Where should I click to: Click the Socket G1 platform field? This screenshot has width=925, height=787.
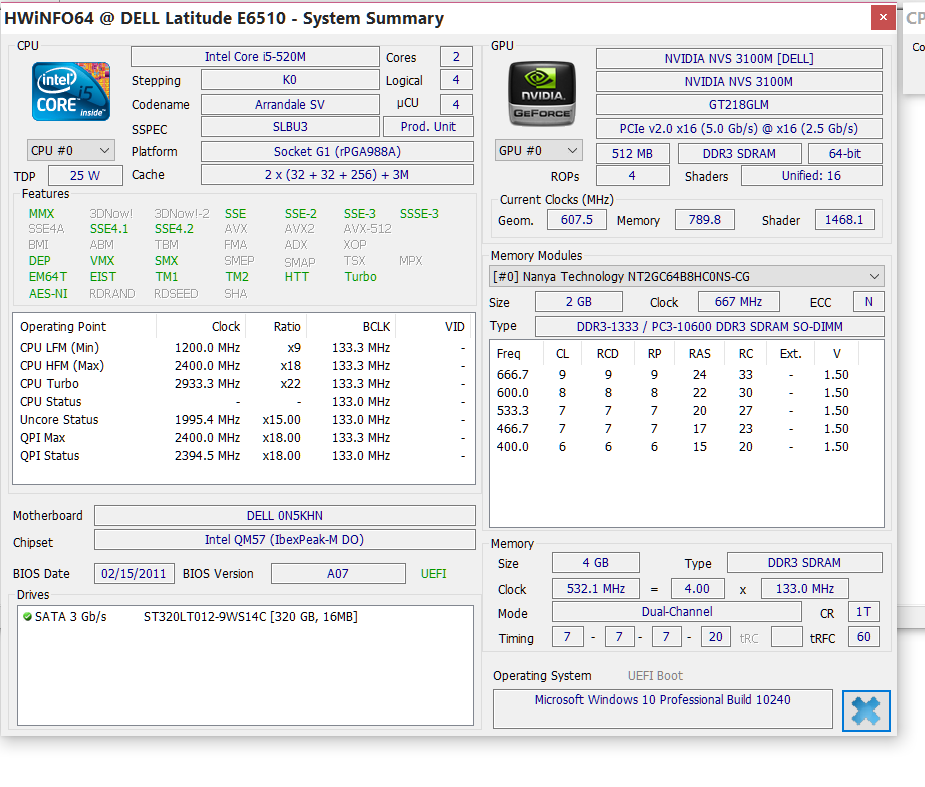[x=337, y=151]
